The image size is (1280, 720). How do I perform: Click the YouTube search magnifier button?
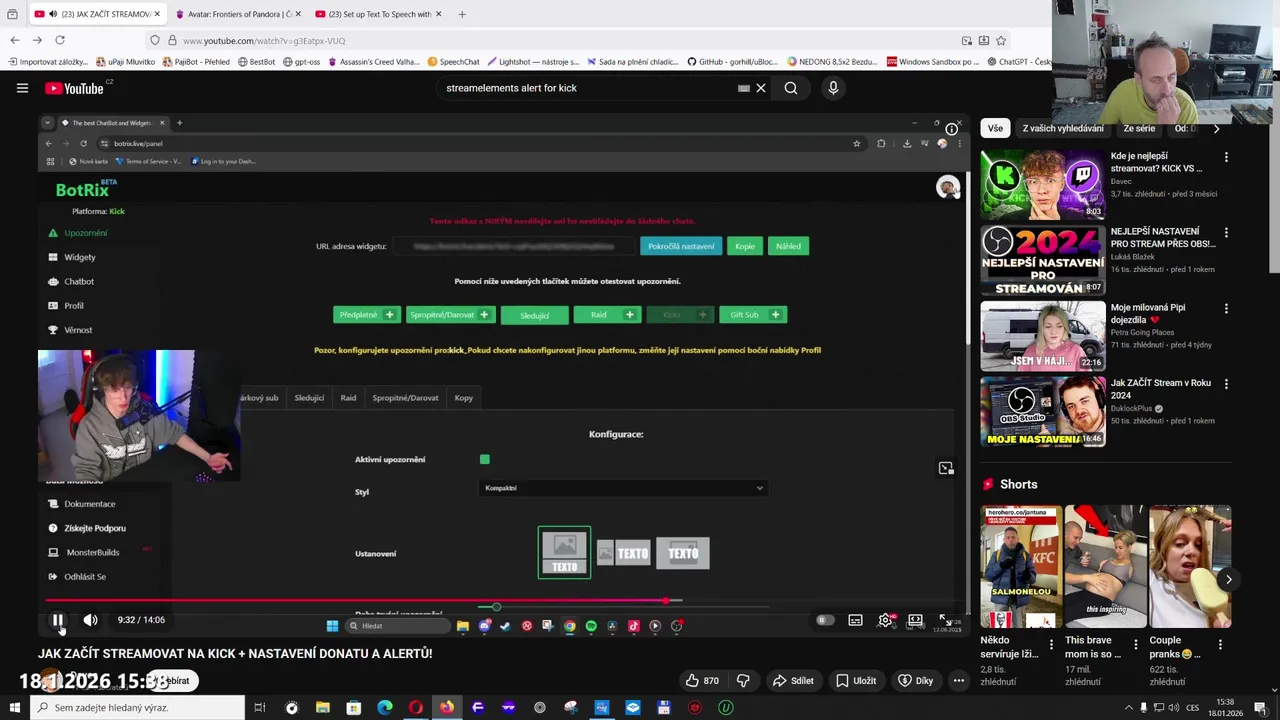coord(791,88)
